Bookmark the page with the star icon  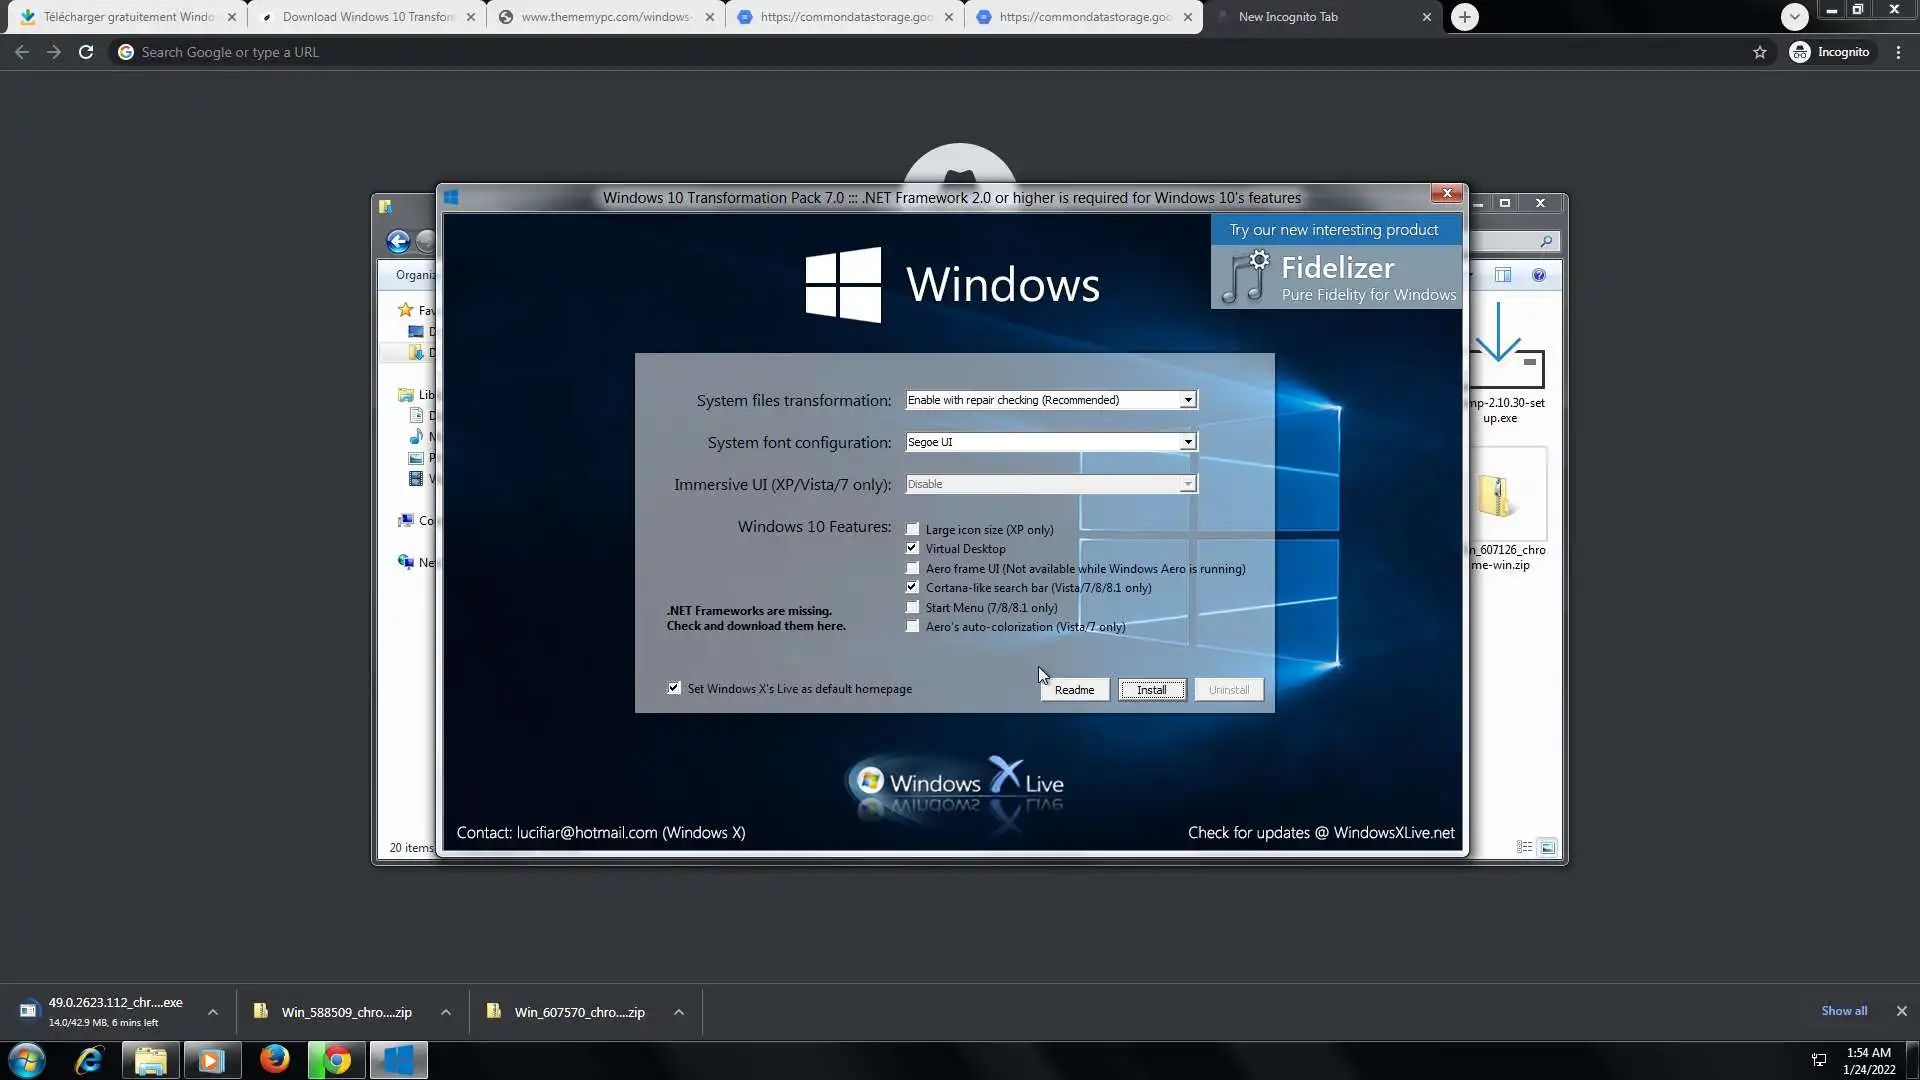point(1759,52)
